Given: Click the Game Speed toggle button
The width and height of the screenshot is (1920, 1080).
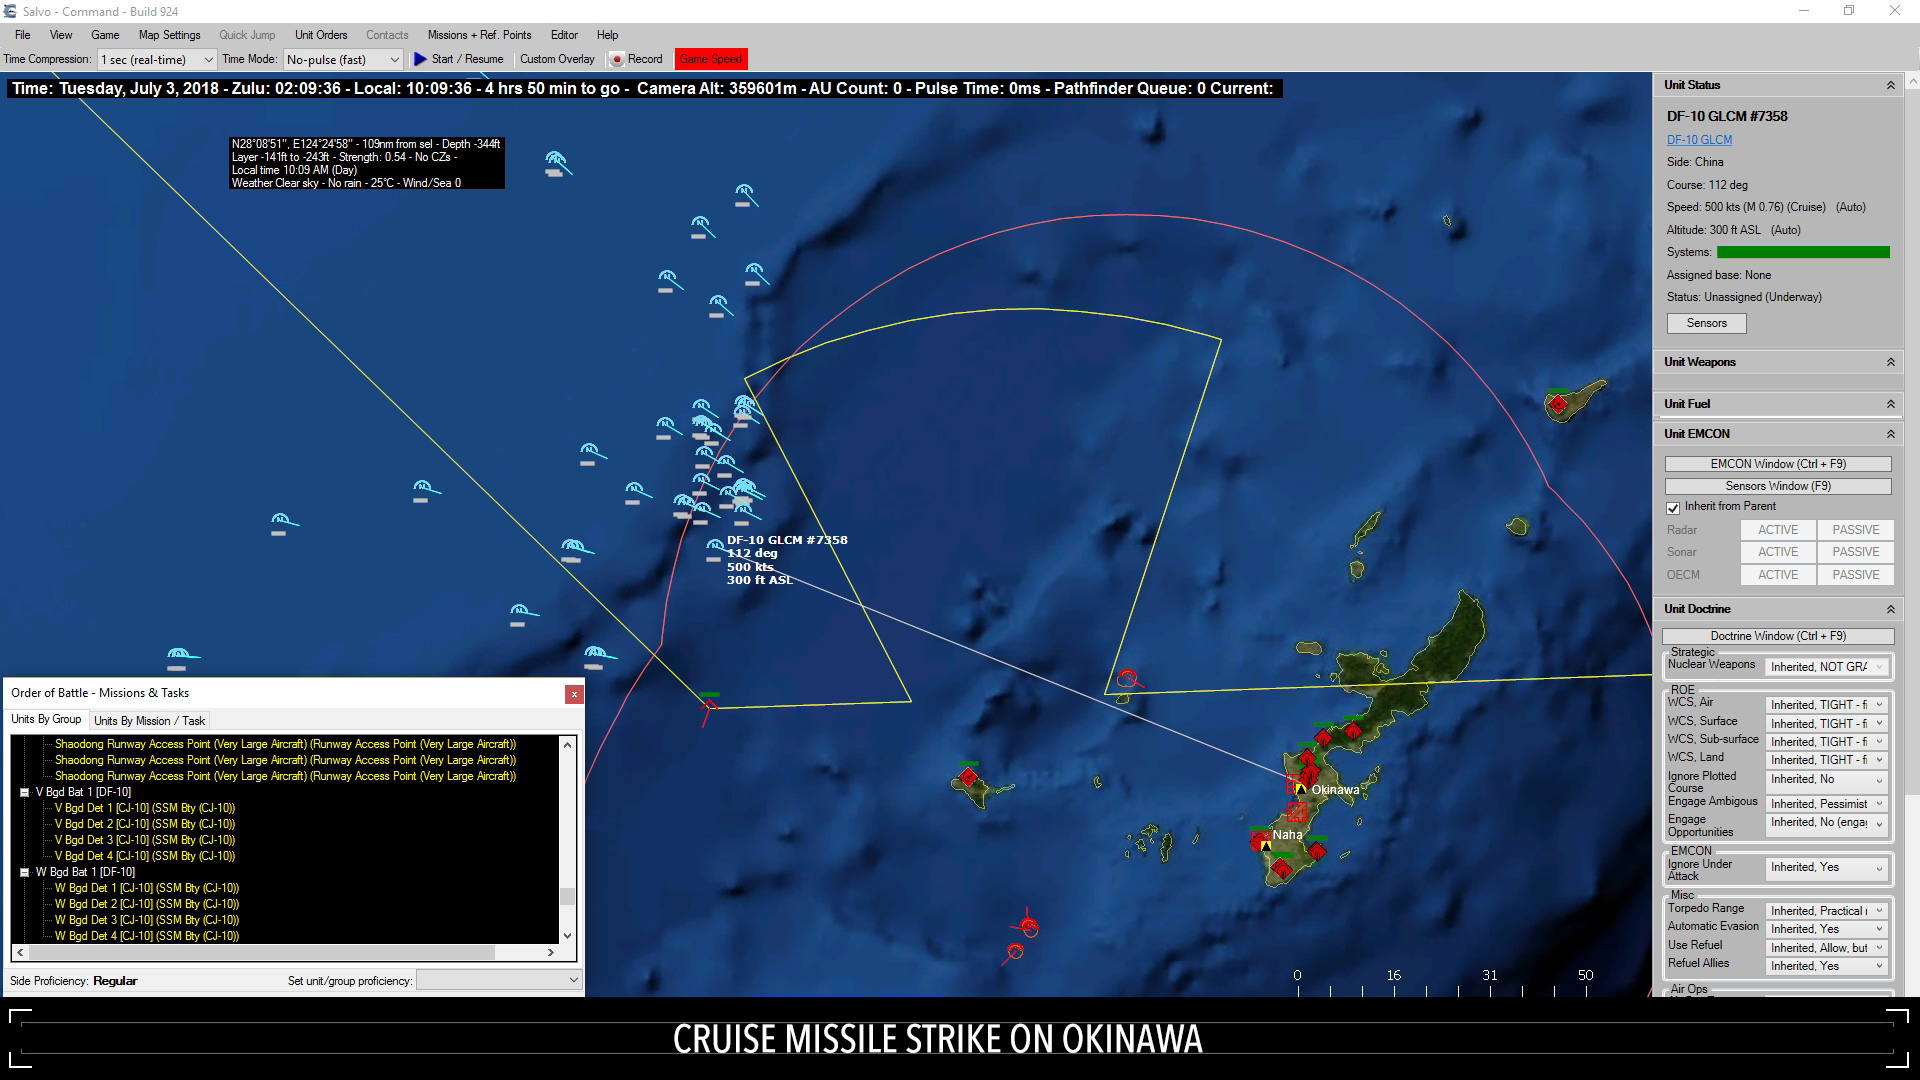Looking at the screenshot, I should pos(711,58).
